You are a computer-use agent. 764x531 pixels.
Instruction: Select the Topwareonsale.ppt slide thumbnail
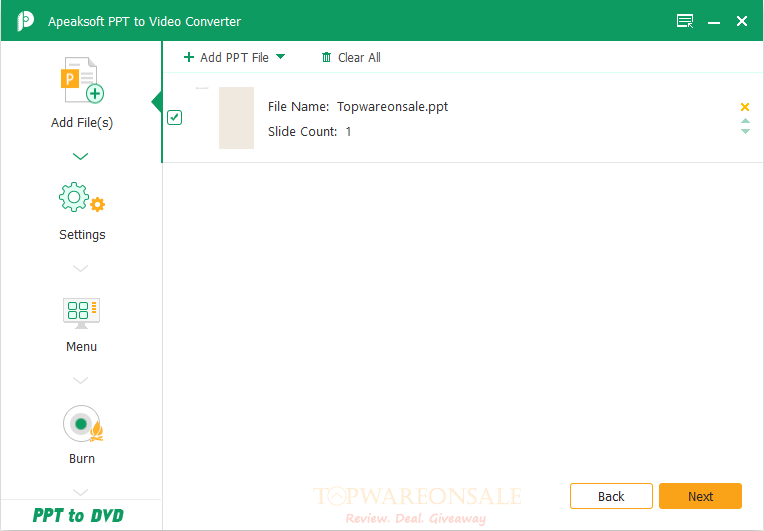236,118
